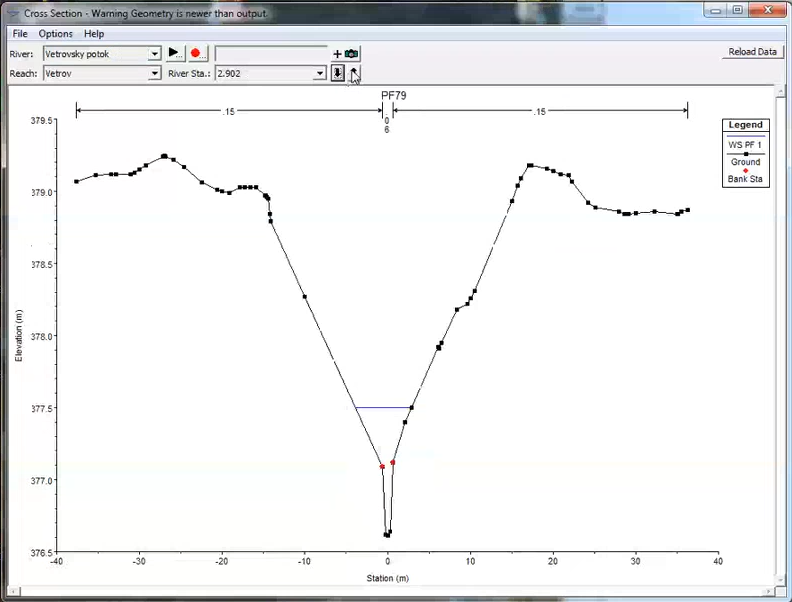
Task: Open the Help menu
Action: pos(93,34)
